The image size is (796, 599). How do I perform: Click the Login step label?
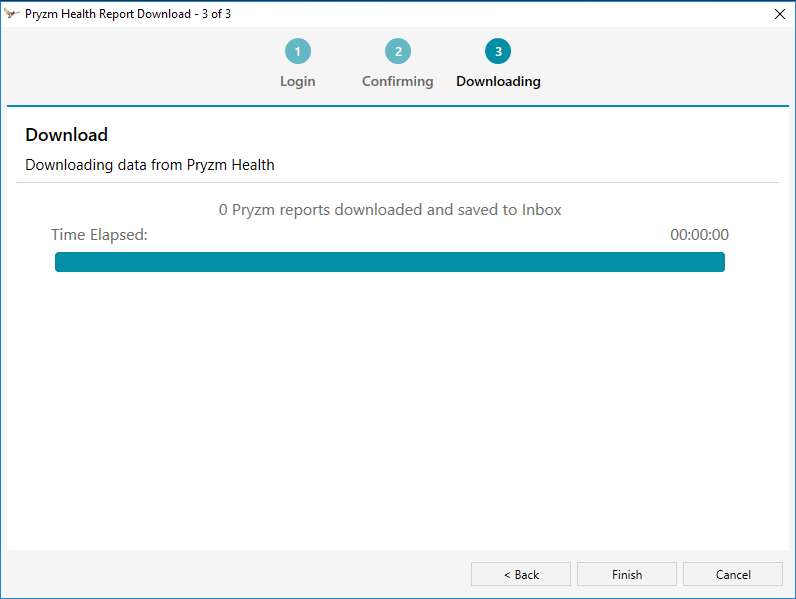click(x=298, y=81)
